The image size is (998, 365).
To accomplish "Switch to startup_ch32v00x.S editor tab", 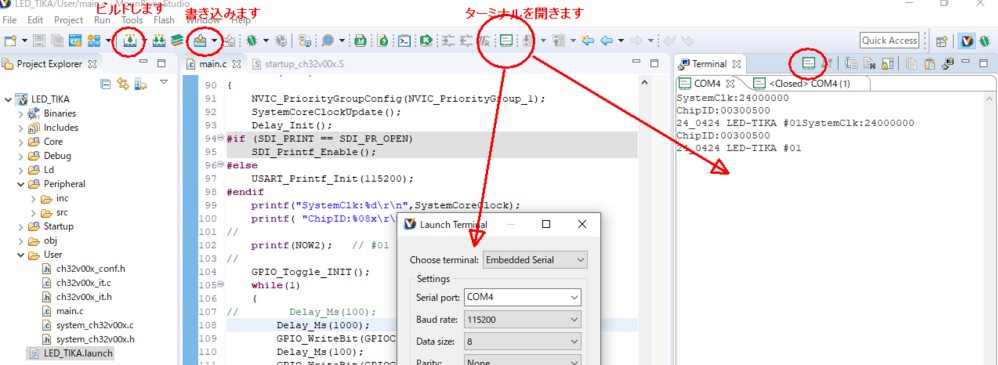I will 298,64.
